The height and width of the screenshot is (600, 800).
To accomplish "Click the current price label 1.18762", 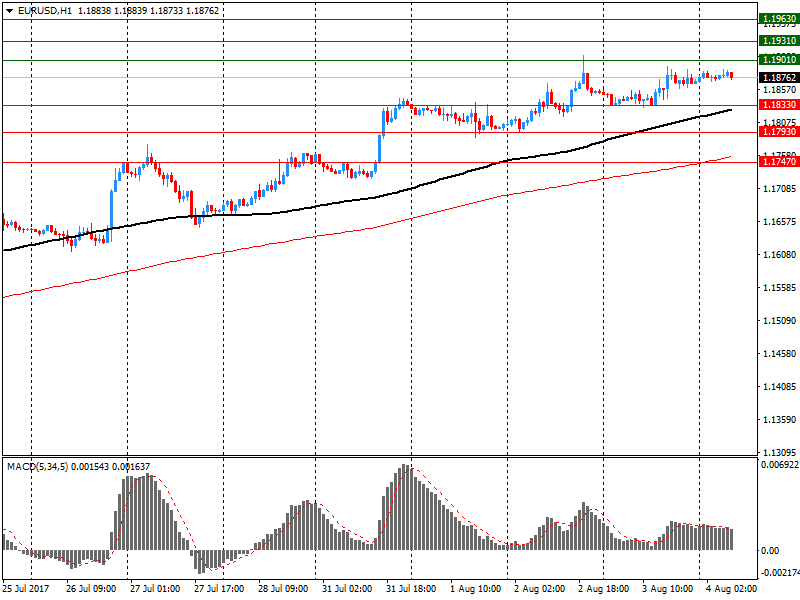I will pos(779,78).
